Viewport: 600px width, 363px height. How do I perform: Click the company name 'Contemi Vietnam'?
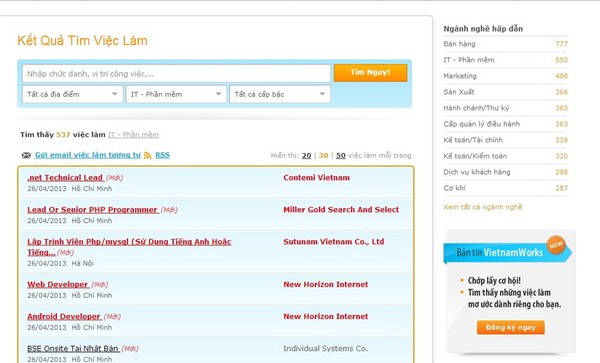[x=316, y=177]
